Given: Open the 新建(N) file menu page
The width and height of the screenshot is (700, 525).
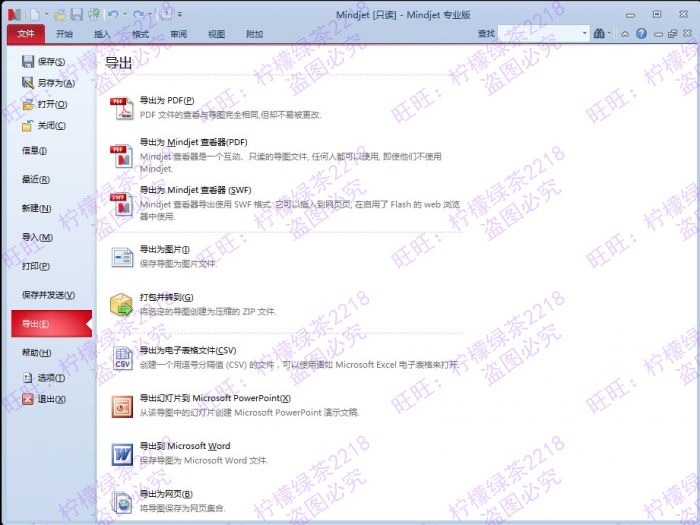Looking at the screenshot, I should [37, 208].
